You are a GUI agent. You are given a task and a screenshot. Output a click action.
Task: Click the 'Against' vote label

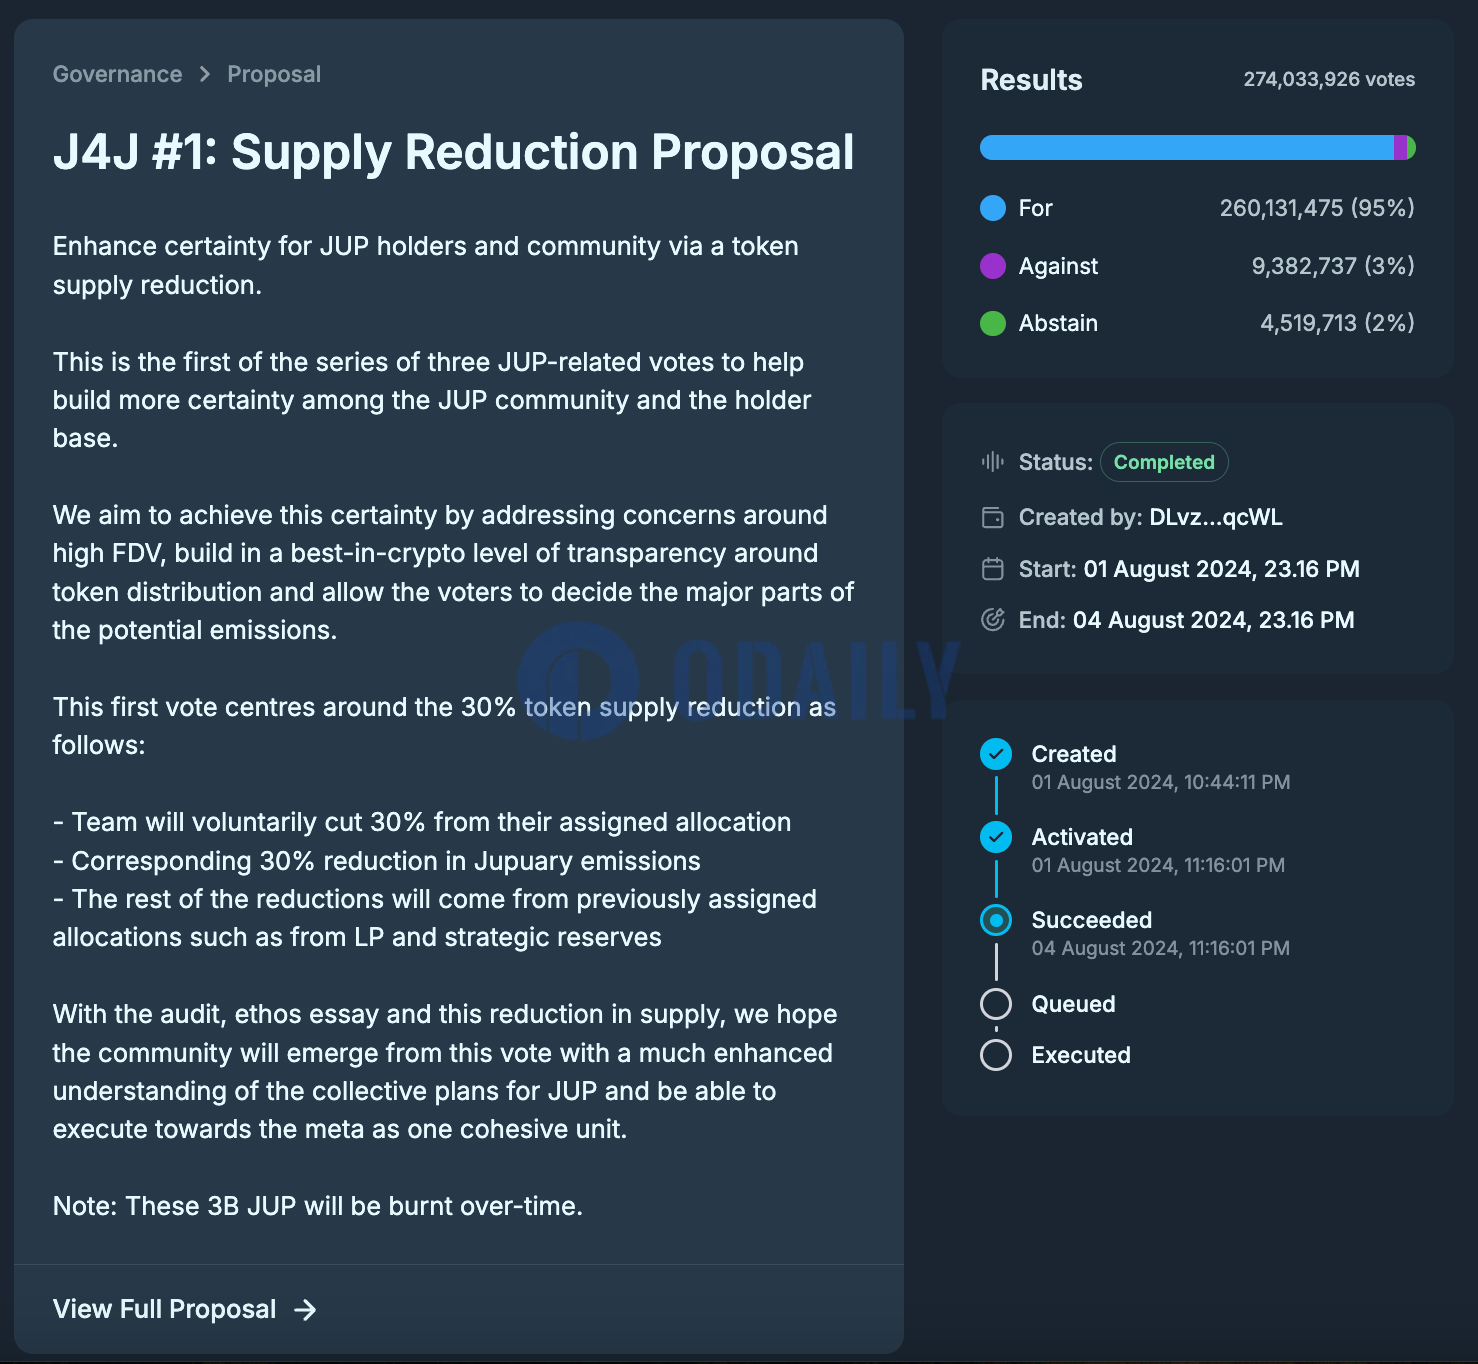(x=1058, y=266)
